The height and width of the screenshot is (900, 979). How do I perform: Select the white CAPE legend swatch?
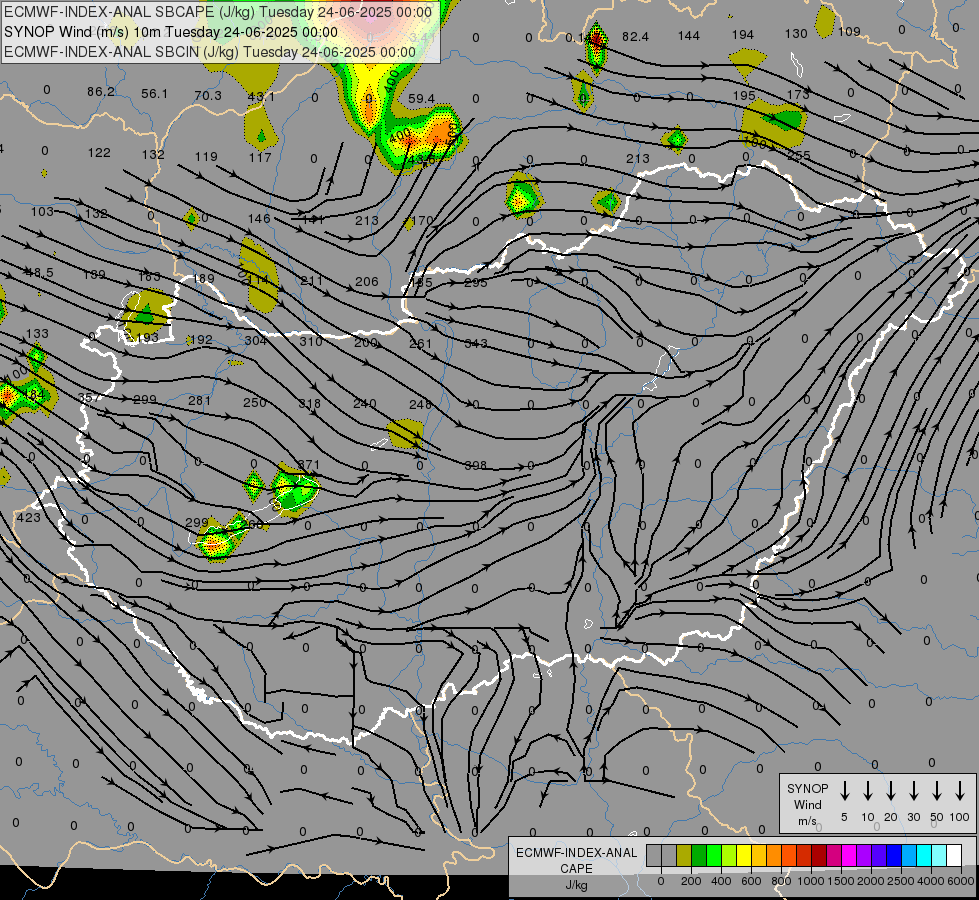(x=954, y=855)
